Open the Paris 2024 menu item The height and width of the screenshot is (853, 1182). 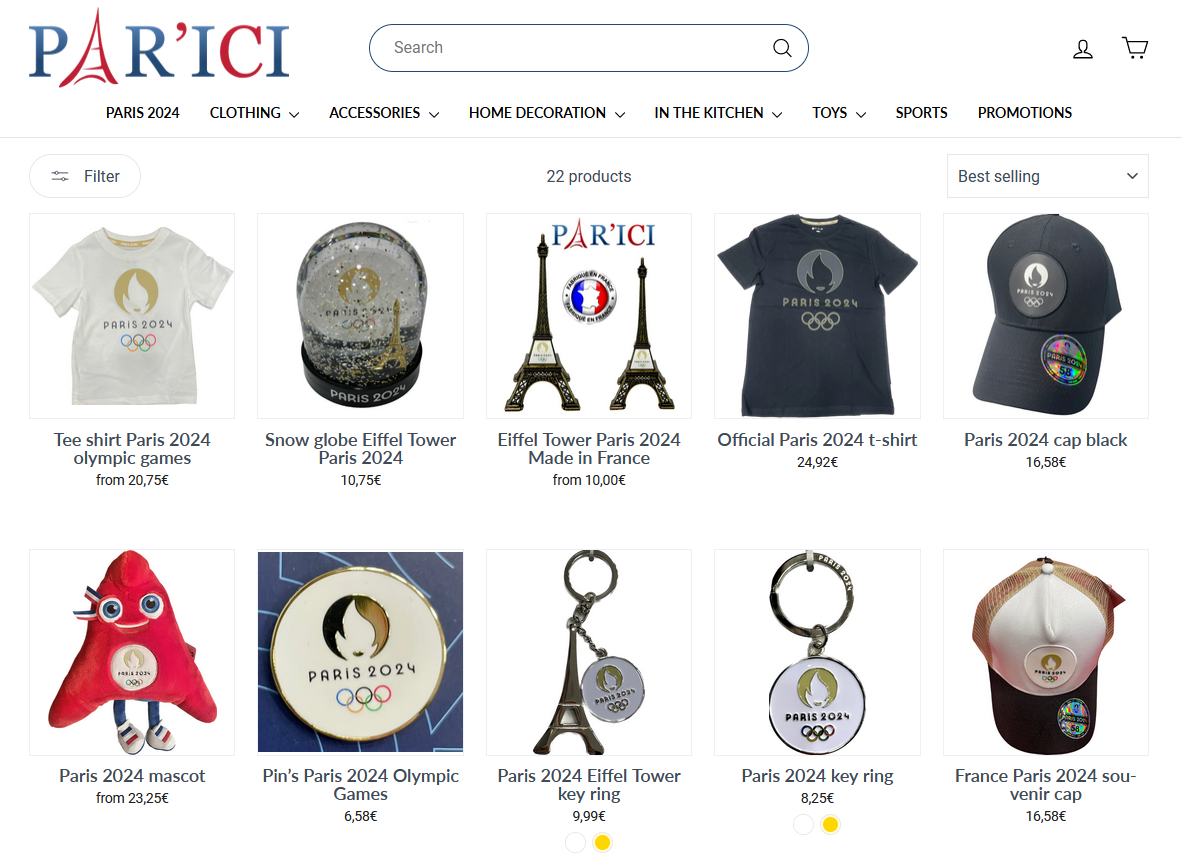point(142,113)
